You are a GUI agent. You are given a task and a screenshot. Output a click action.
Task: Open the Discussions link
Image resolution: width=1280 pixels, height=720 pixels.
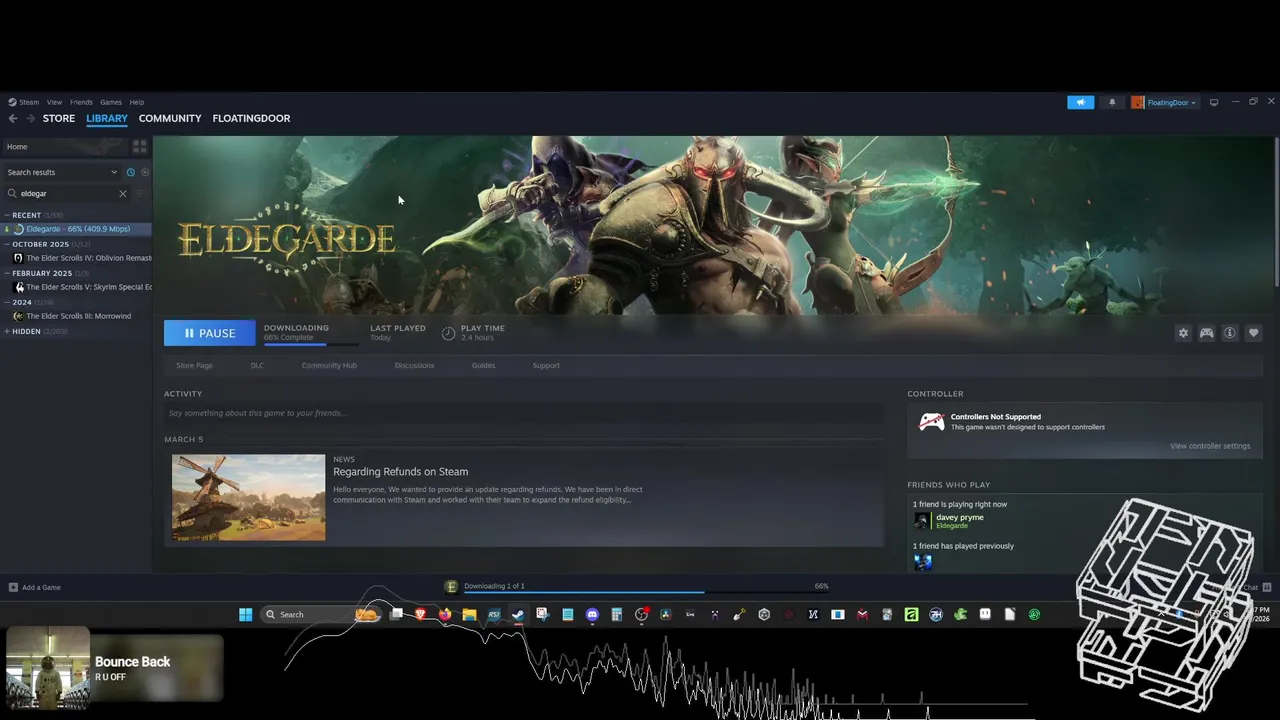click(414, 365)
